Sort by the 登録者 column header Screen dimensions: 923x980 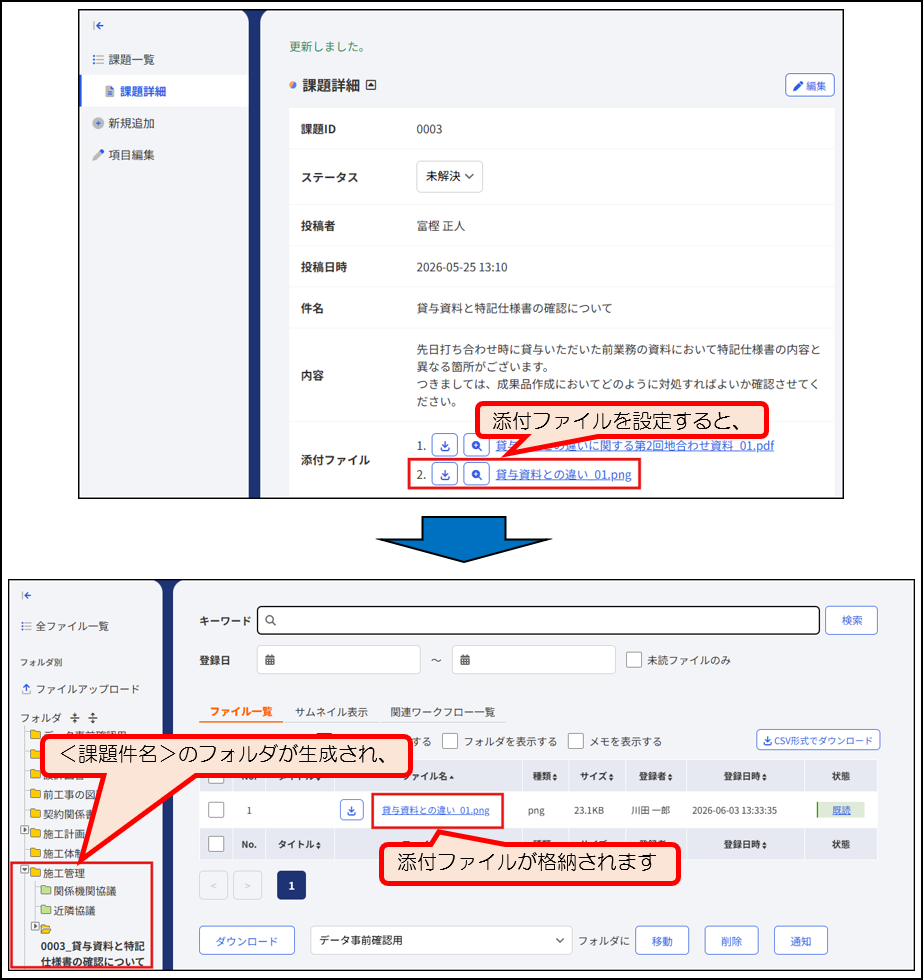(x=655, y=776)
